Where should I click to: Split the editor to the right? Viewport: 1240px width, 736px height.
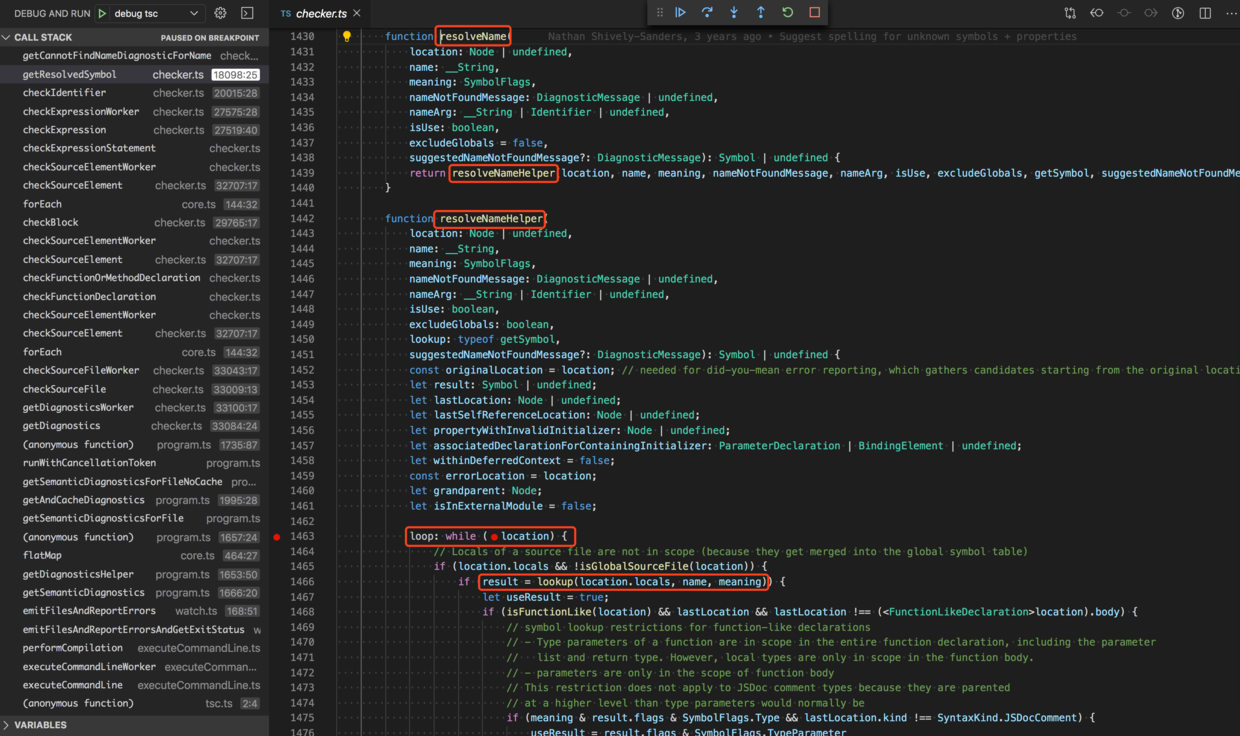pos(1205,14)
